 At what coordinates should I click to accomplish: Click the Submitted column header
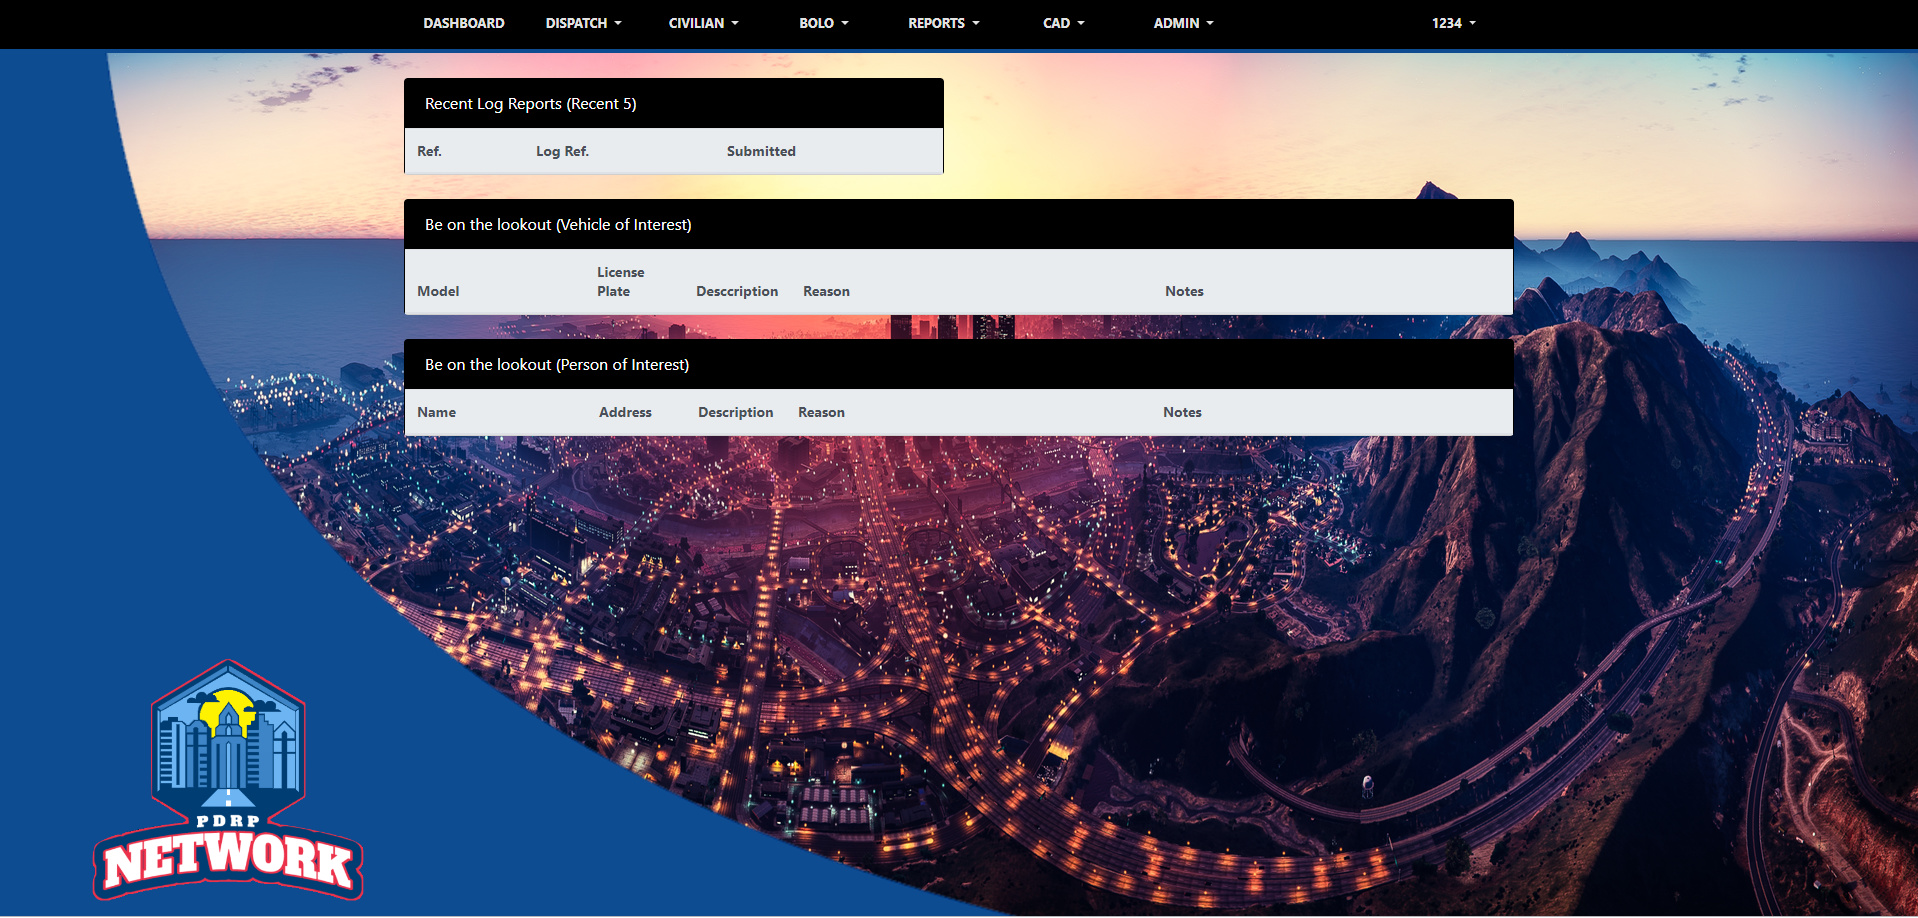(x=761, y=151)
